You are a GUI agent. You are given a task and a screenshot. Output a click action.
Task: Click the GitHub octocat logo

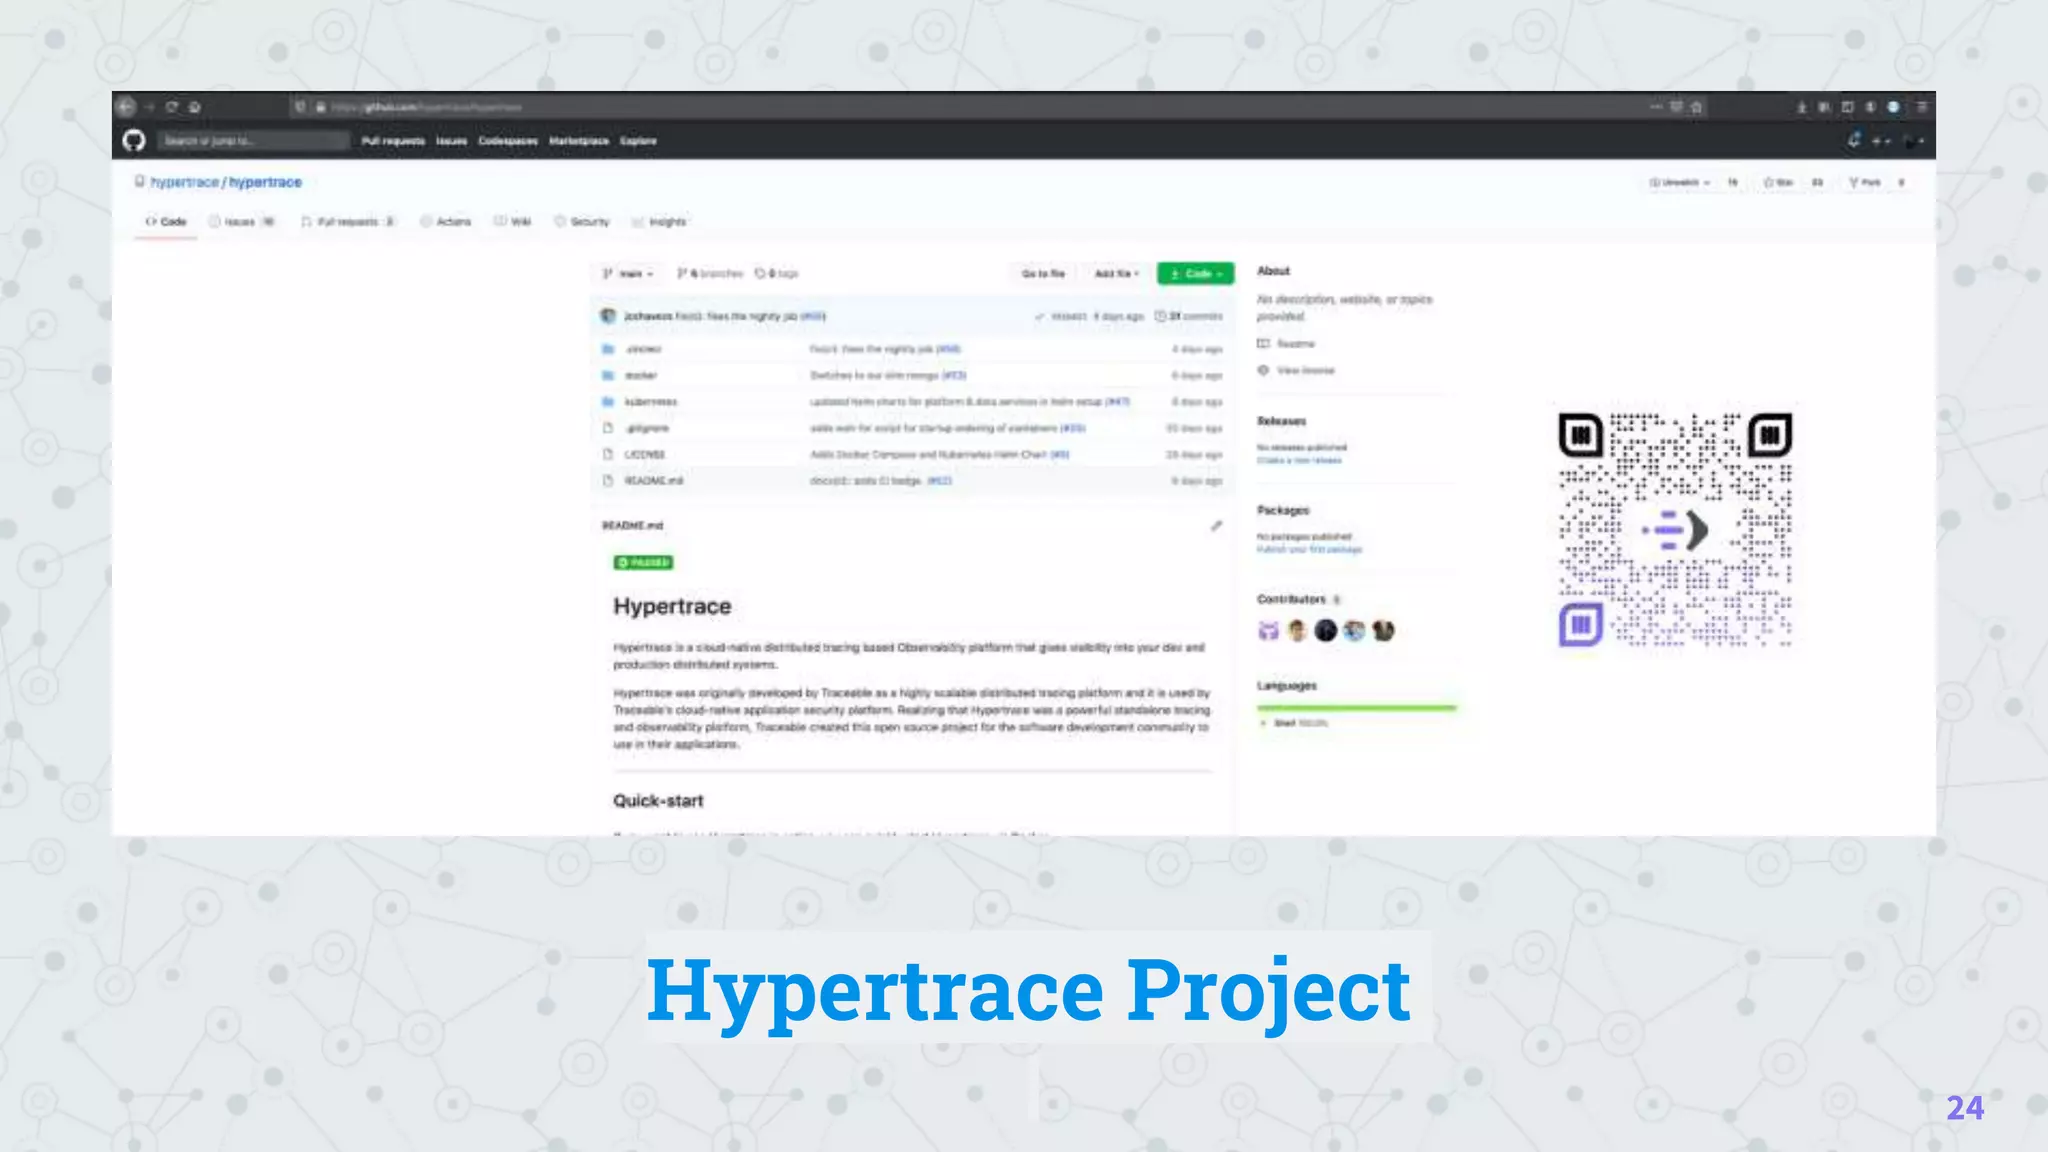pyautogui.click(x=134, y=141)
